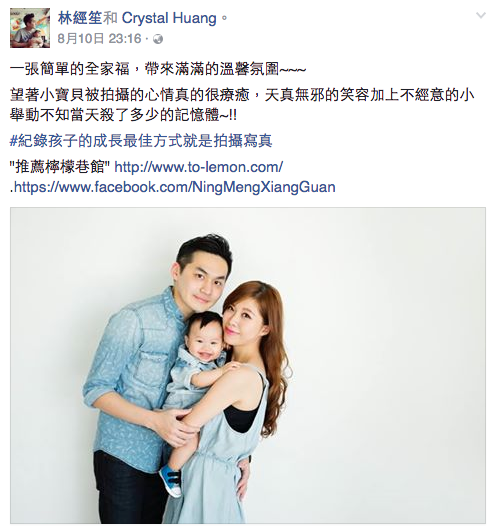Click the woman's long brown hair
The image size is (496, 530).
point(270,338)
